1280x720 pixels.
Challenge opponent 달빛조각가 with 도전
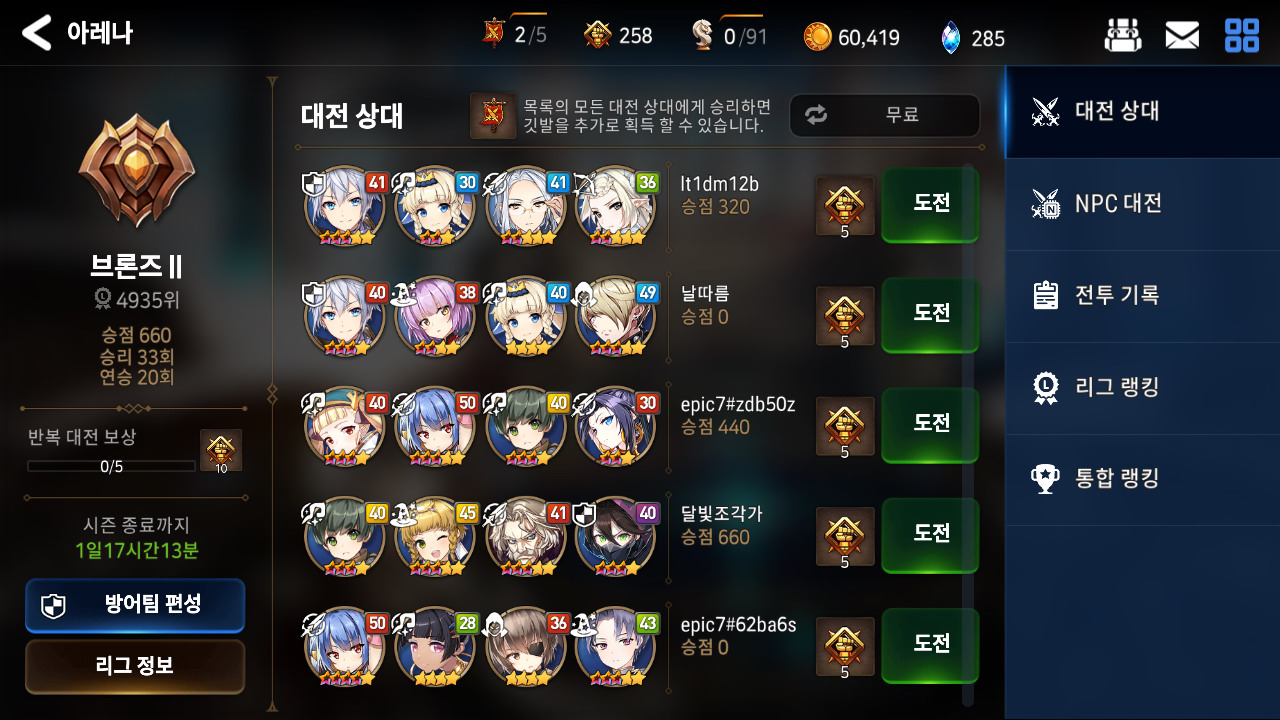coord(930,534)
